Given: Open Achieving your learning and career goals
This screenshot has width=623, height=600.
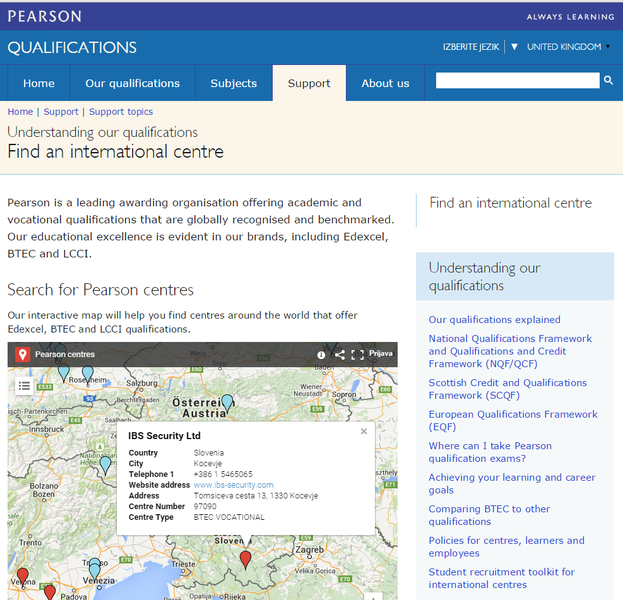Looking at the screenshot, I should click(512, 484).
